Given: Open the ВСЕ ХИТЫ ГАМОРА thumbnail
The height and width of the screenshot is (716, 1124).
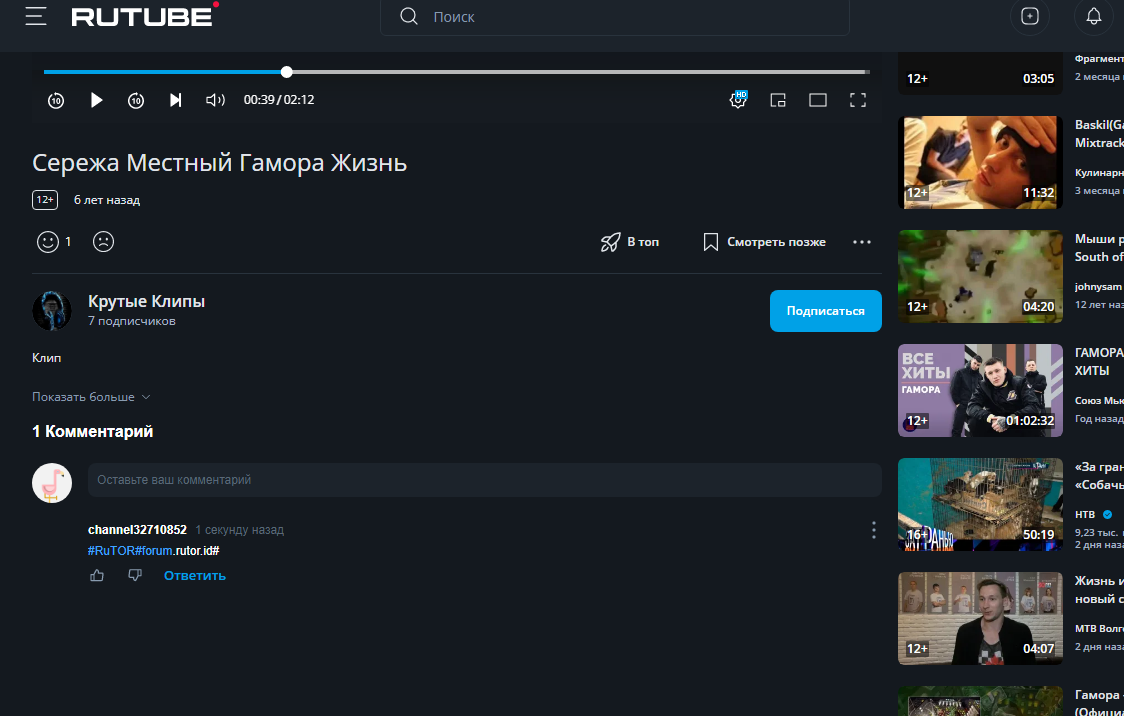Looking at the screenshot, I should pyautogui.click(x=980, y=391).
